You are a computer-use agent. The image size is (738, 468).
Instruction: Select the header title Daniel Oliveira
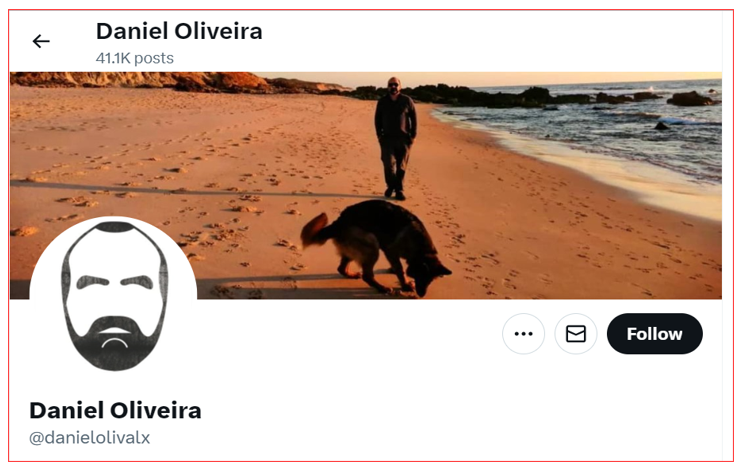(179, 32)
